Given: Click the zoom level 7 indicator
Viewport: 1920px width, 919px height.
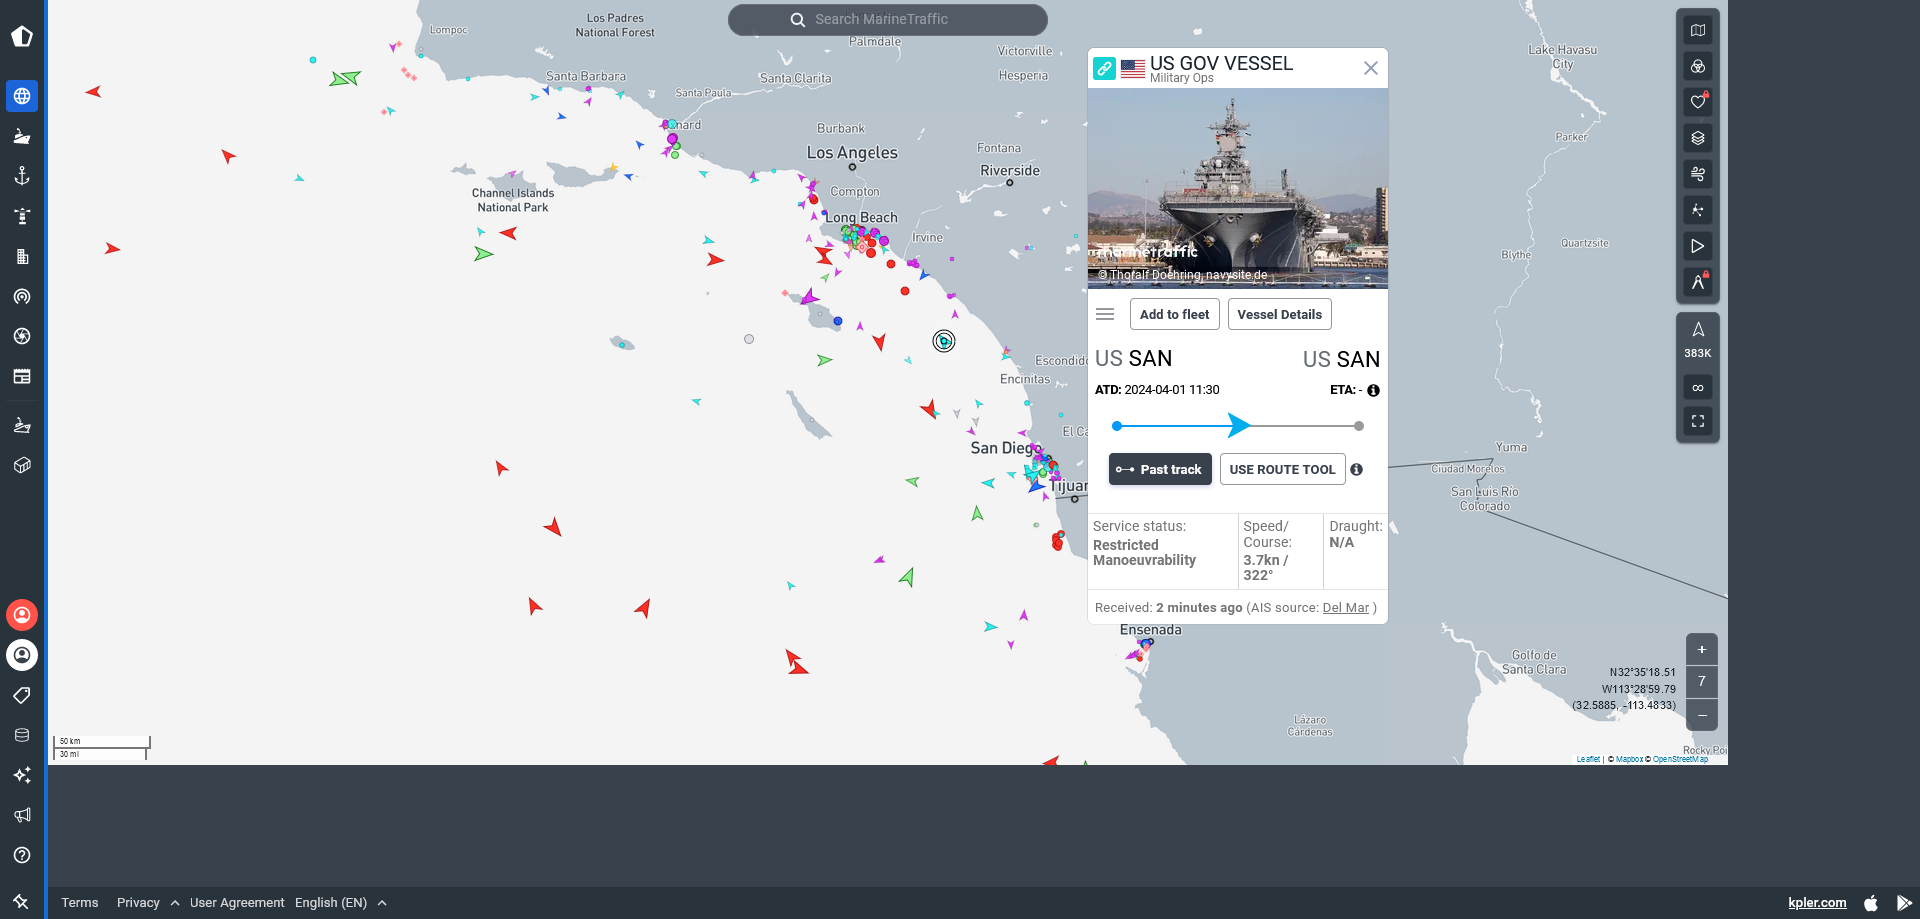Looking at the screenshot, I should [x=1702, y=682].
